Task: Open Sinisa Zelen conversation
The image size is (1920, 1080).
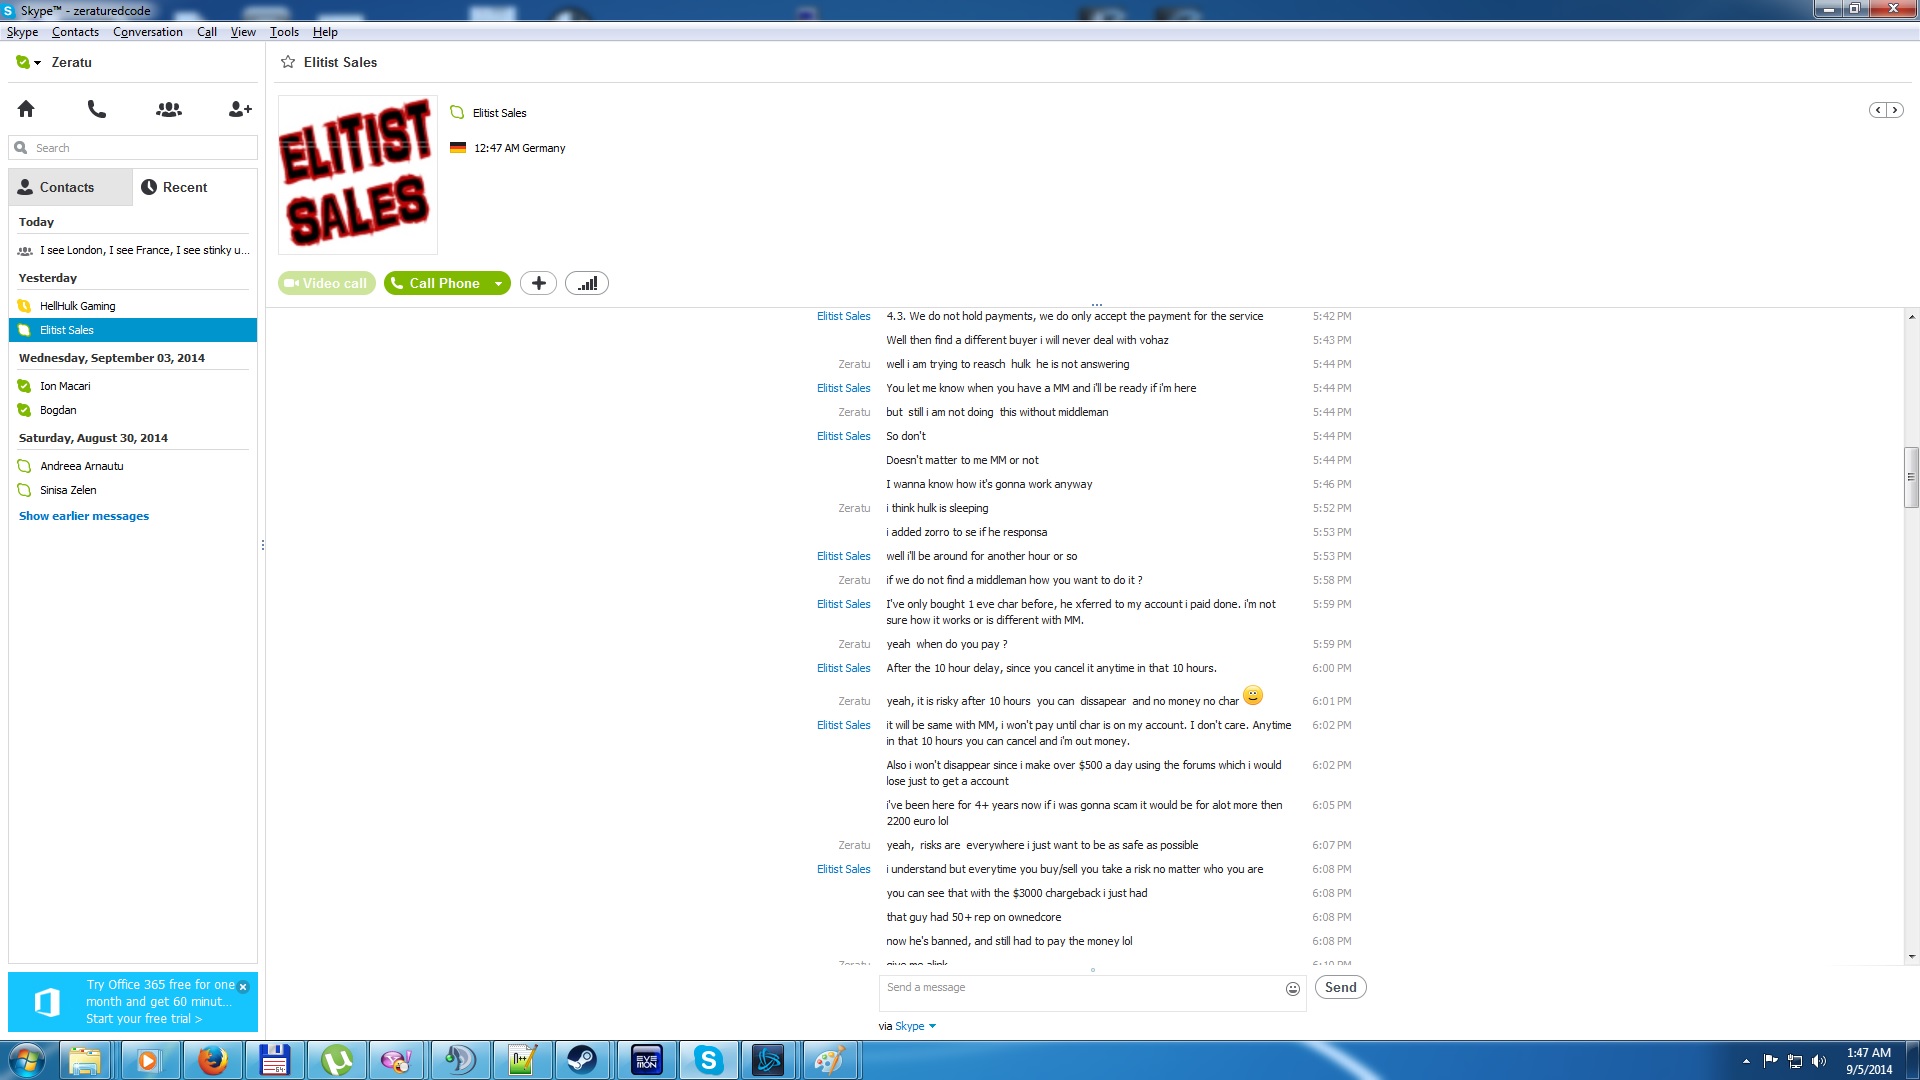Action: pos(133,490)
